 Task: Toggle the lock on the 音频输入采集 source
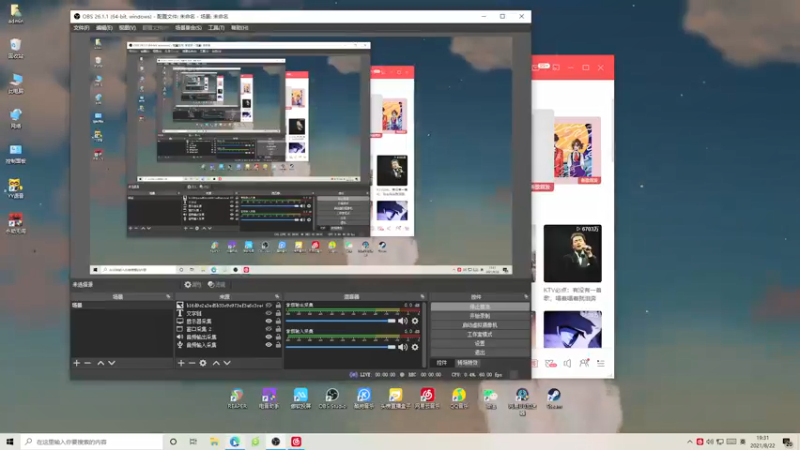(278, 345)
